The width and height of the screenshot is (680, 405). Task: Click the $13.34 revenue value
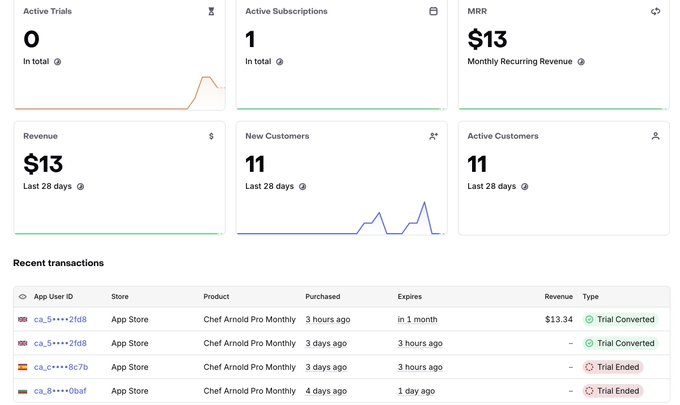pyautogui.click(x=559, y=320)
